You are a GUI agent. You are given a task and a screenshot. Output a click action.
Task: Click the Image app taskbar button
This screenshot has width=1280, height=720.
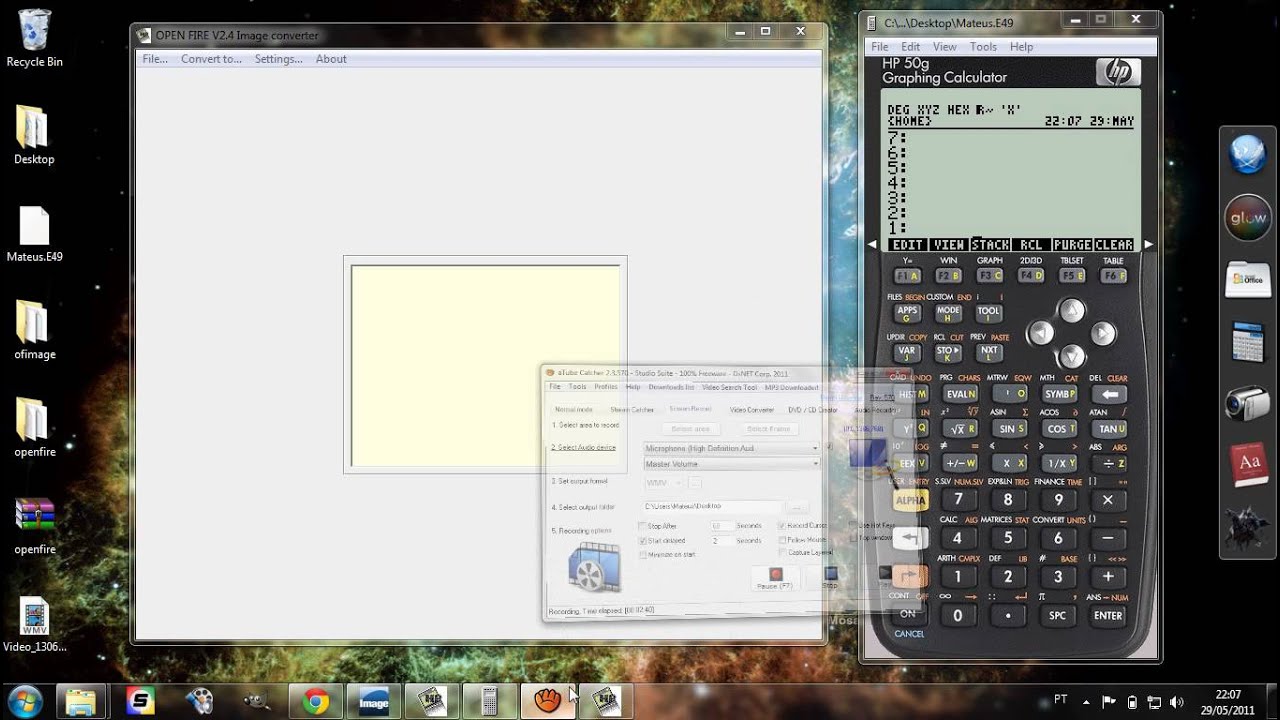[x=373, y=702]
